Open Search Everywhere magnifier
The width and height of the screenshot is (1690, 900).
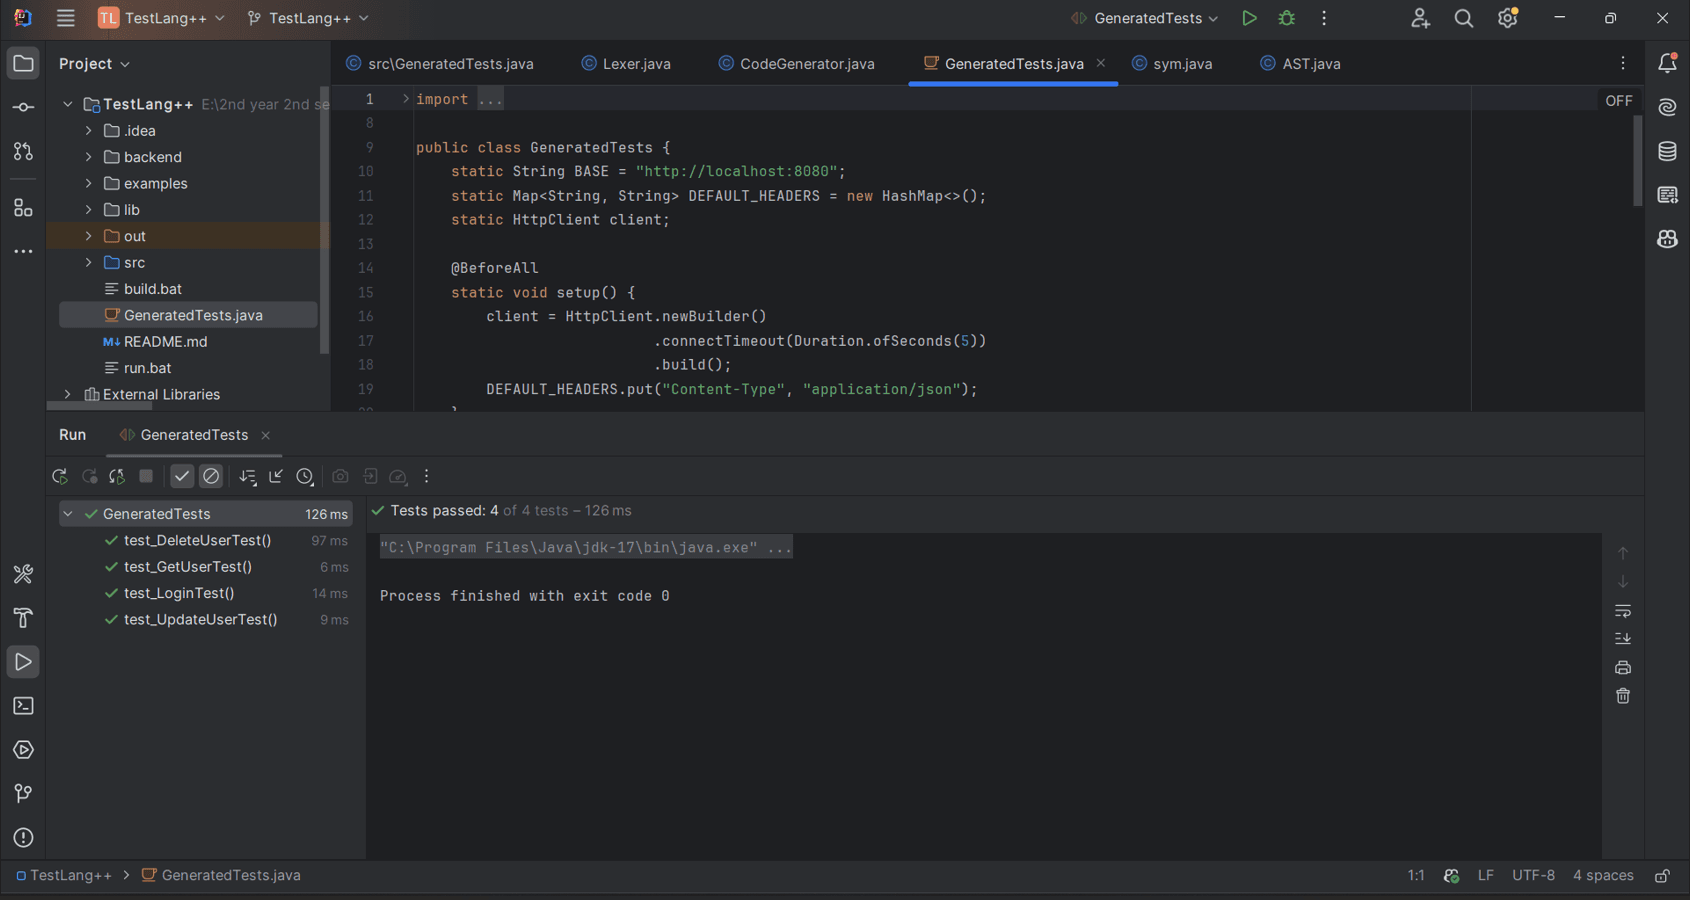coord(1464,18)
